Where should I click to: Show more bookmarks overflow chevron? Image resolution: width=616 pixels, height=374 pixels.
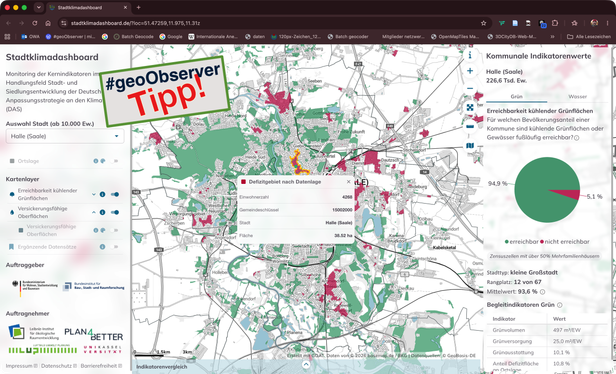(x=552, y=37)
